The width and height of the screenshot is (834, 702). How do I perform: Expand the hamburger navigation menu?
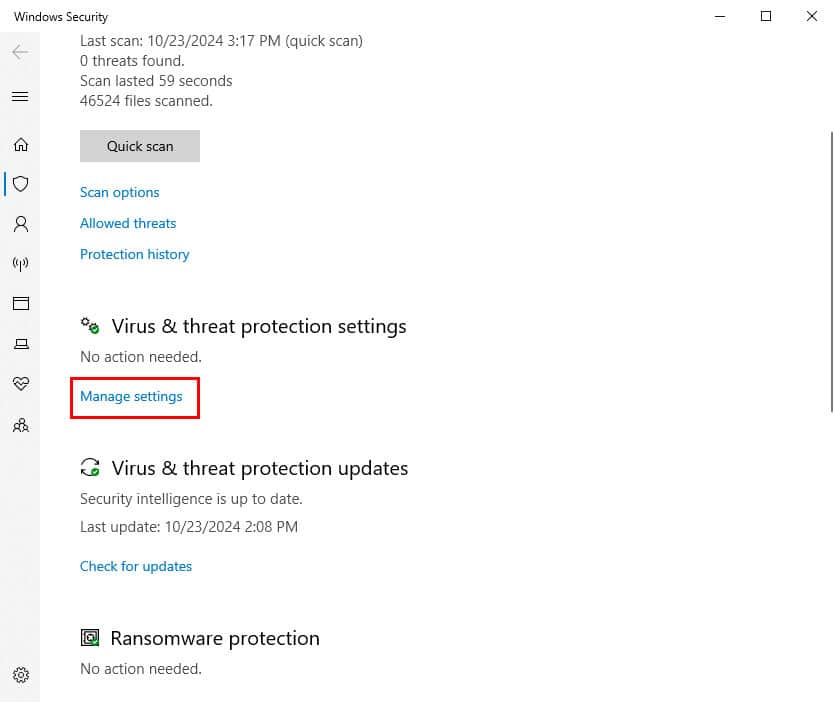(x=20, y=96)
